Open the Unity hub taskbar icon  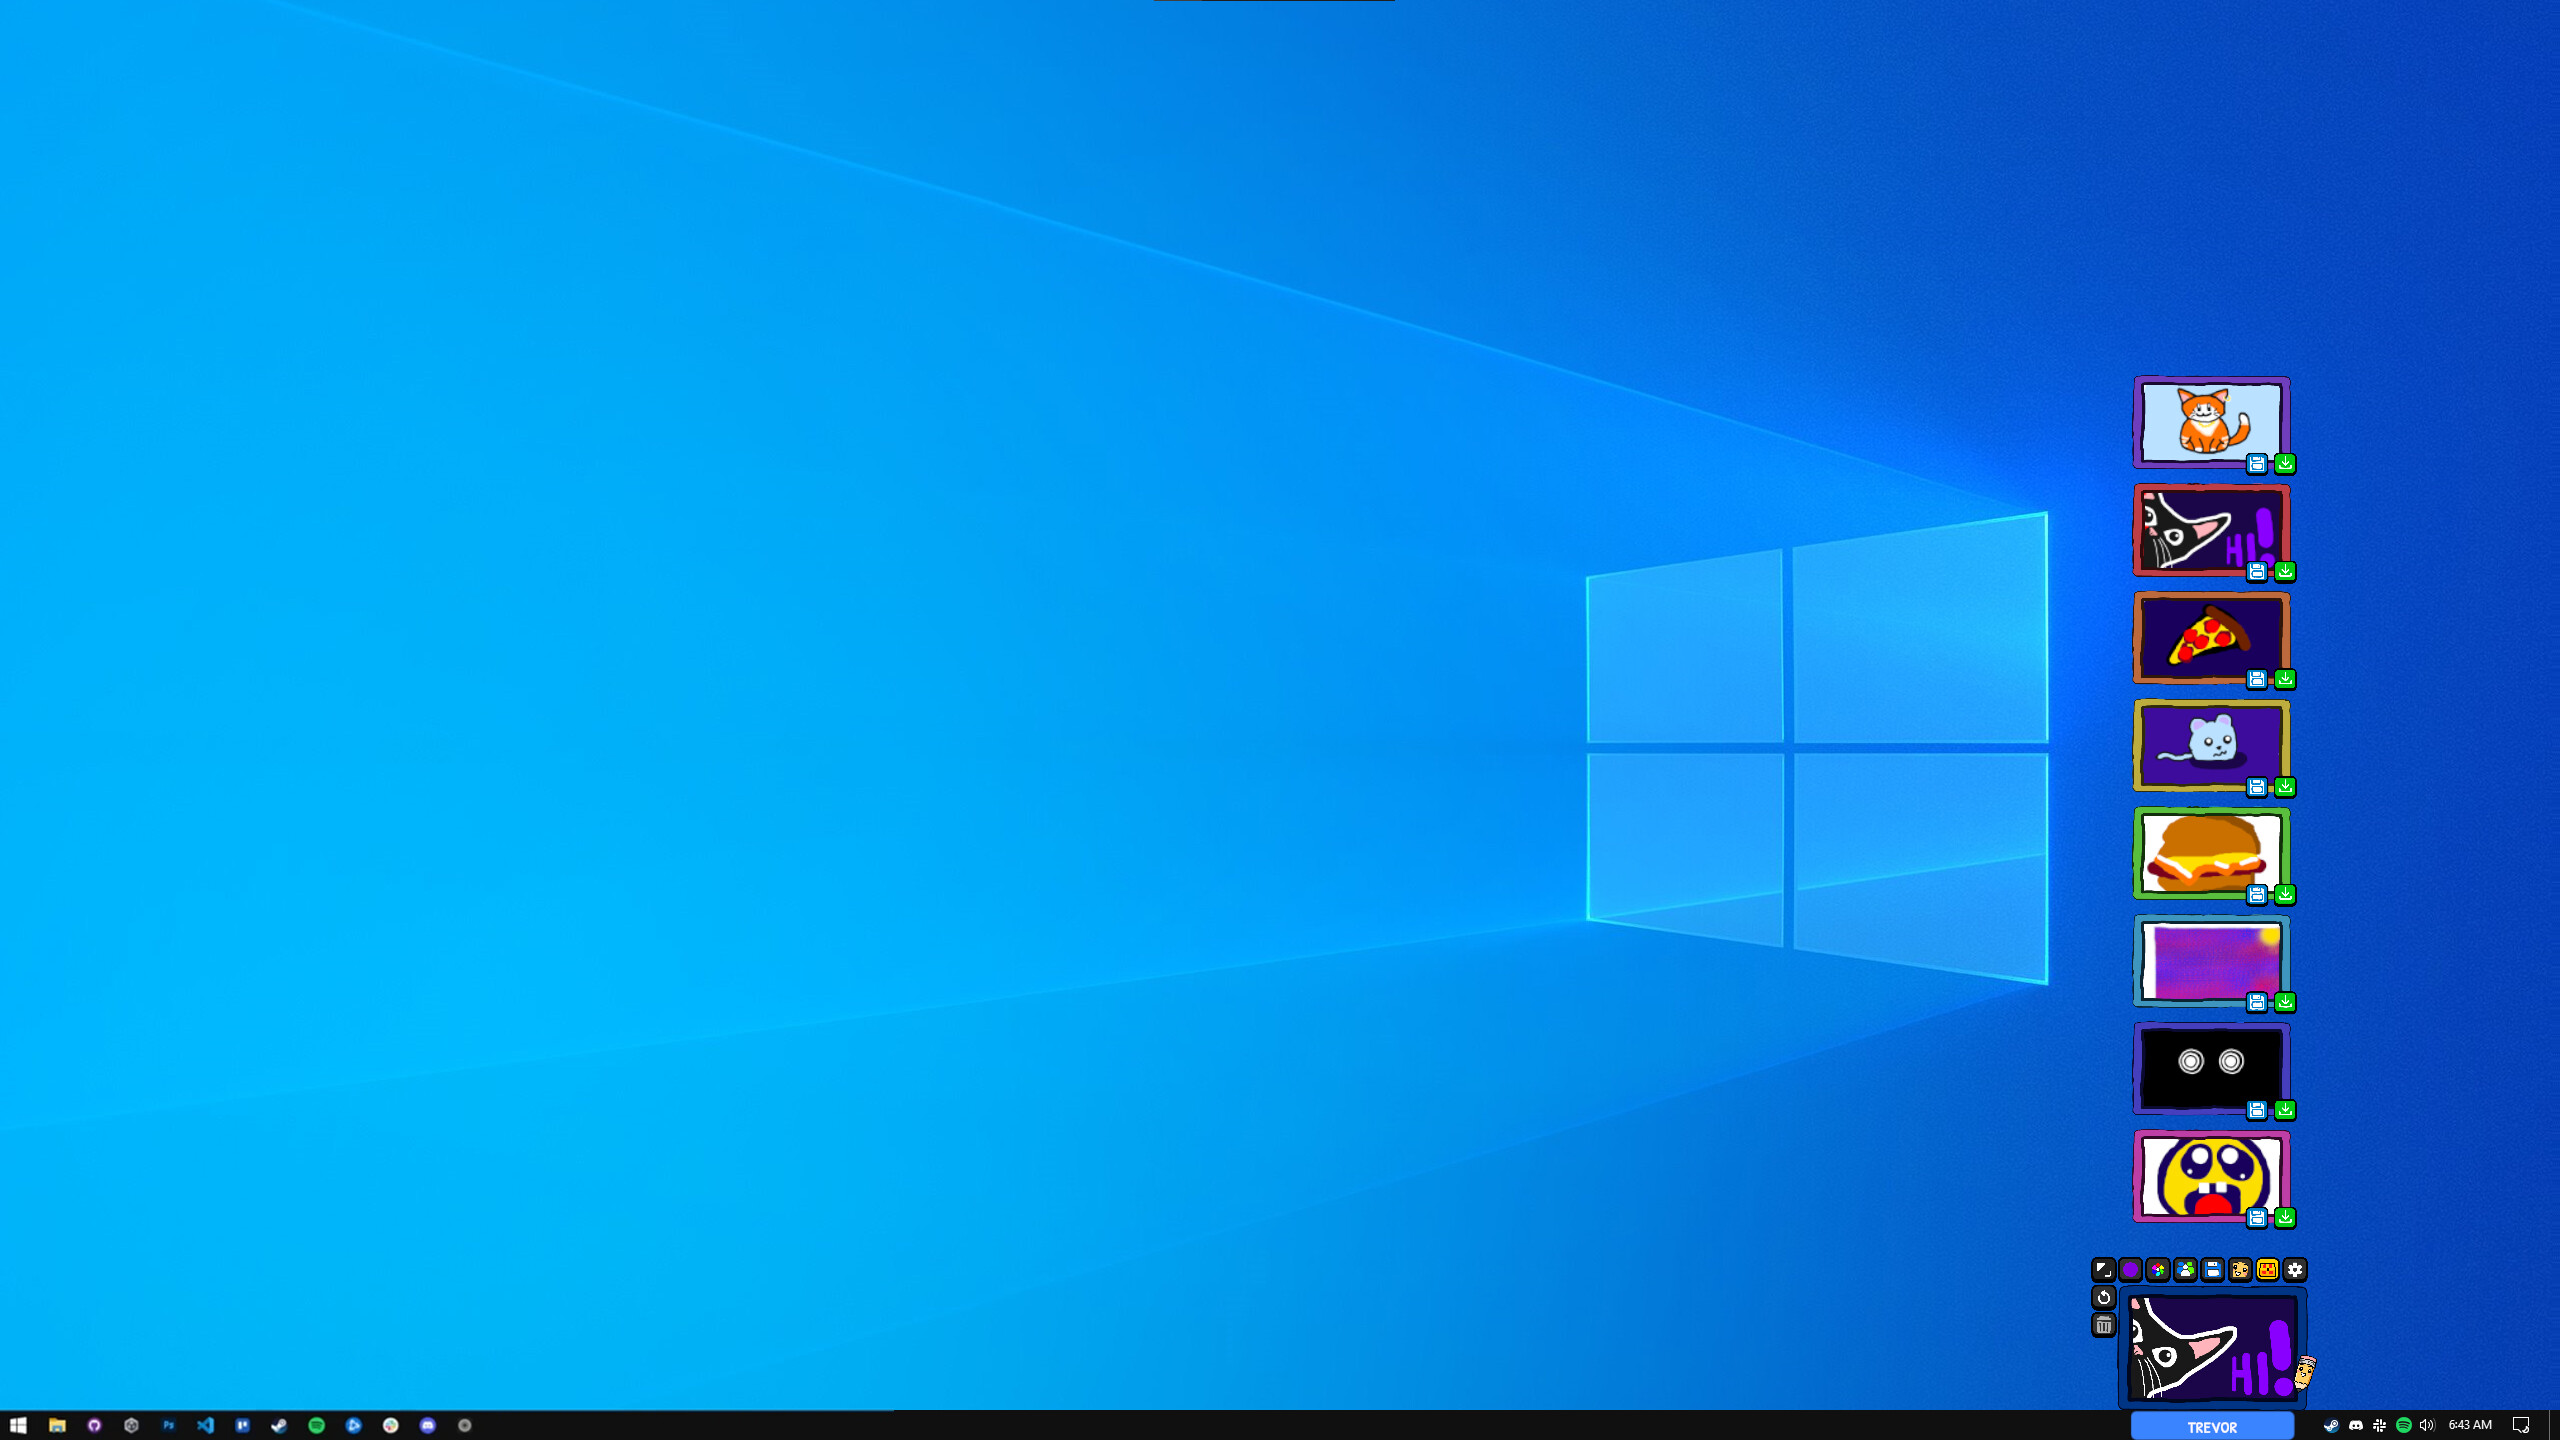(x=131, y=1425)
